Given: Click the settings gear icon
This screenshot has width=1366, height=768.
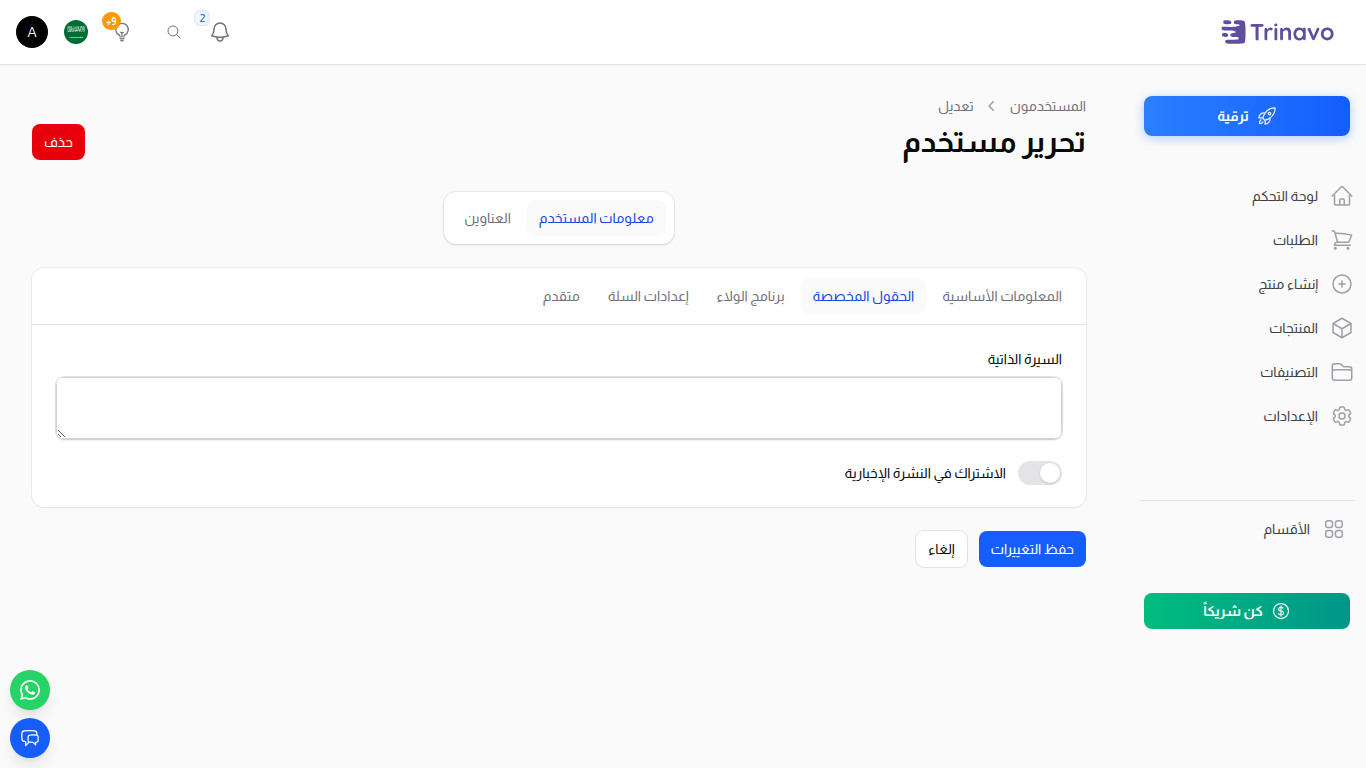Looking at the screenshot, I should click(1342, 416).
